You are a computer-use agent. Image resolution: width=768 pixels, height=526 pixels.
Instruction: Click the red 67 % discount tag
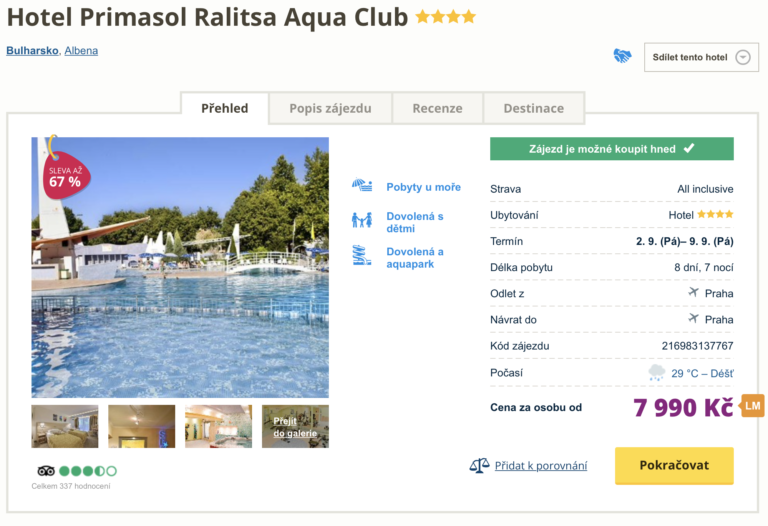[x=67, y=176]
